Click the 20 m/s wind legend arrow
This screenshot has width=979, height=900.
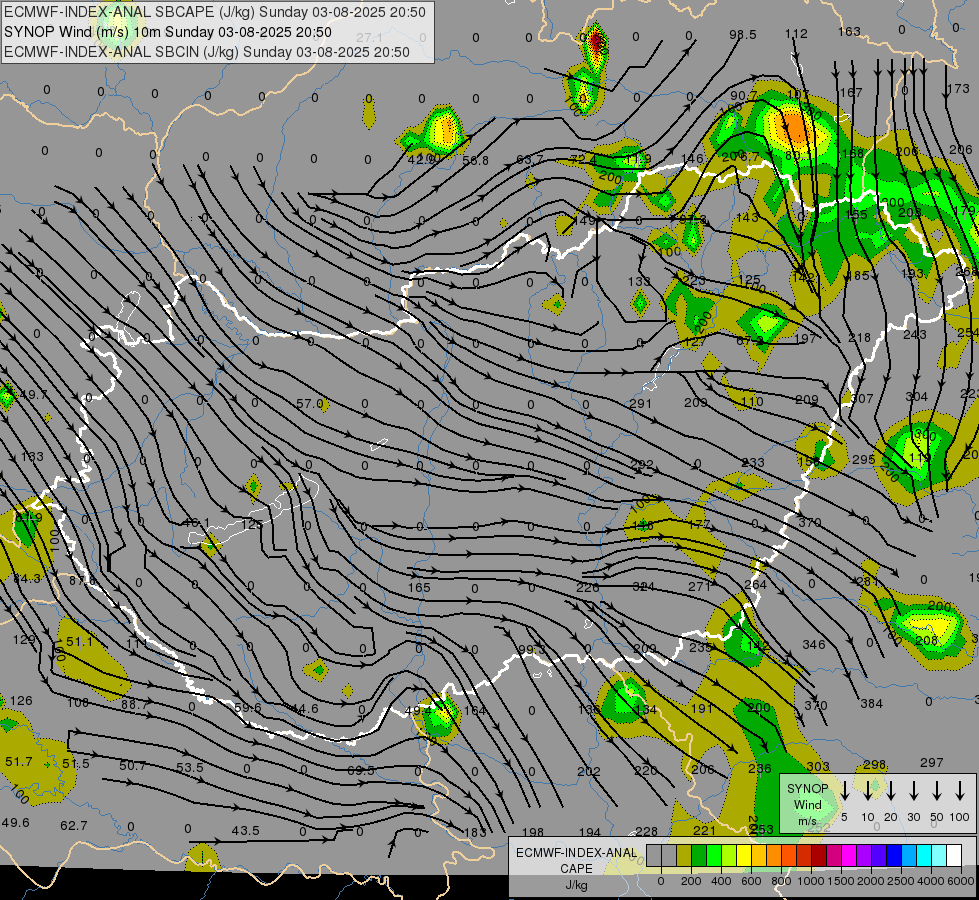(x=891, y=791)
